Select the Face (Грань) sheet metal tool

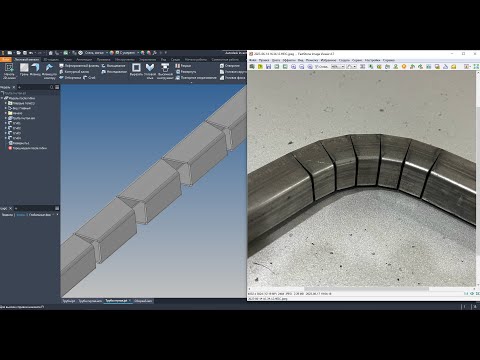pyautogui.click(x=24, y=70)
